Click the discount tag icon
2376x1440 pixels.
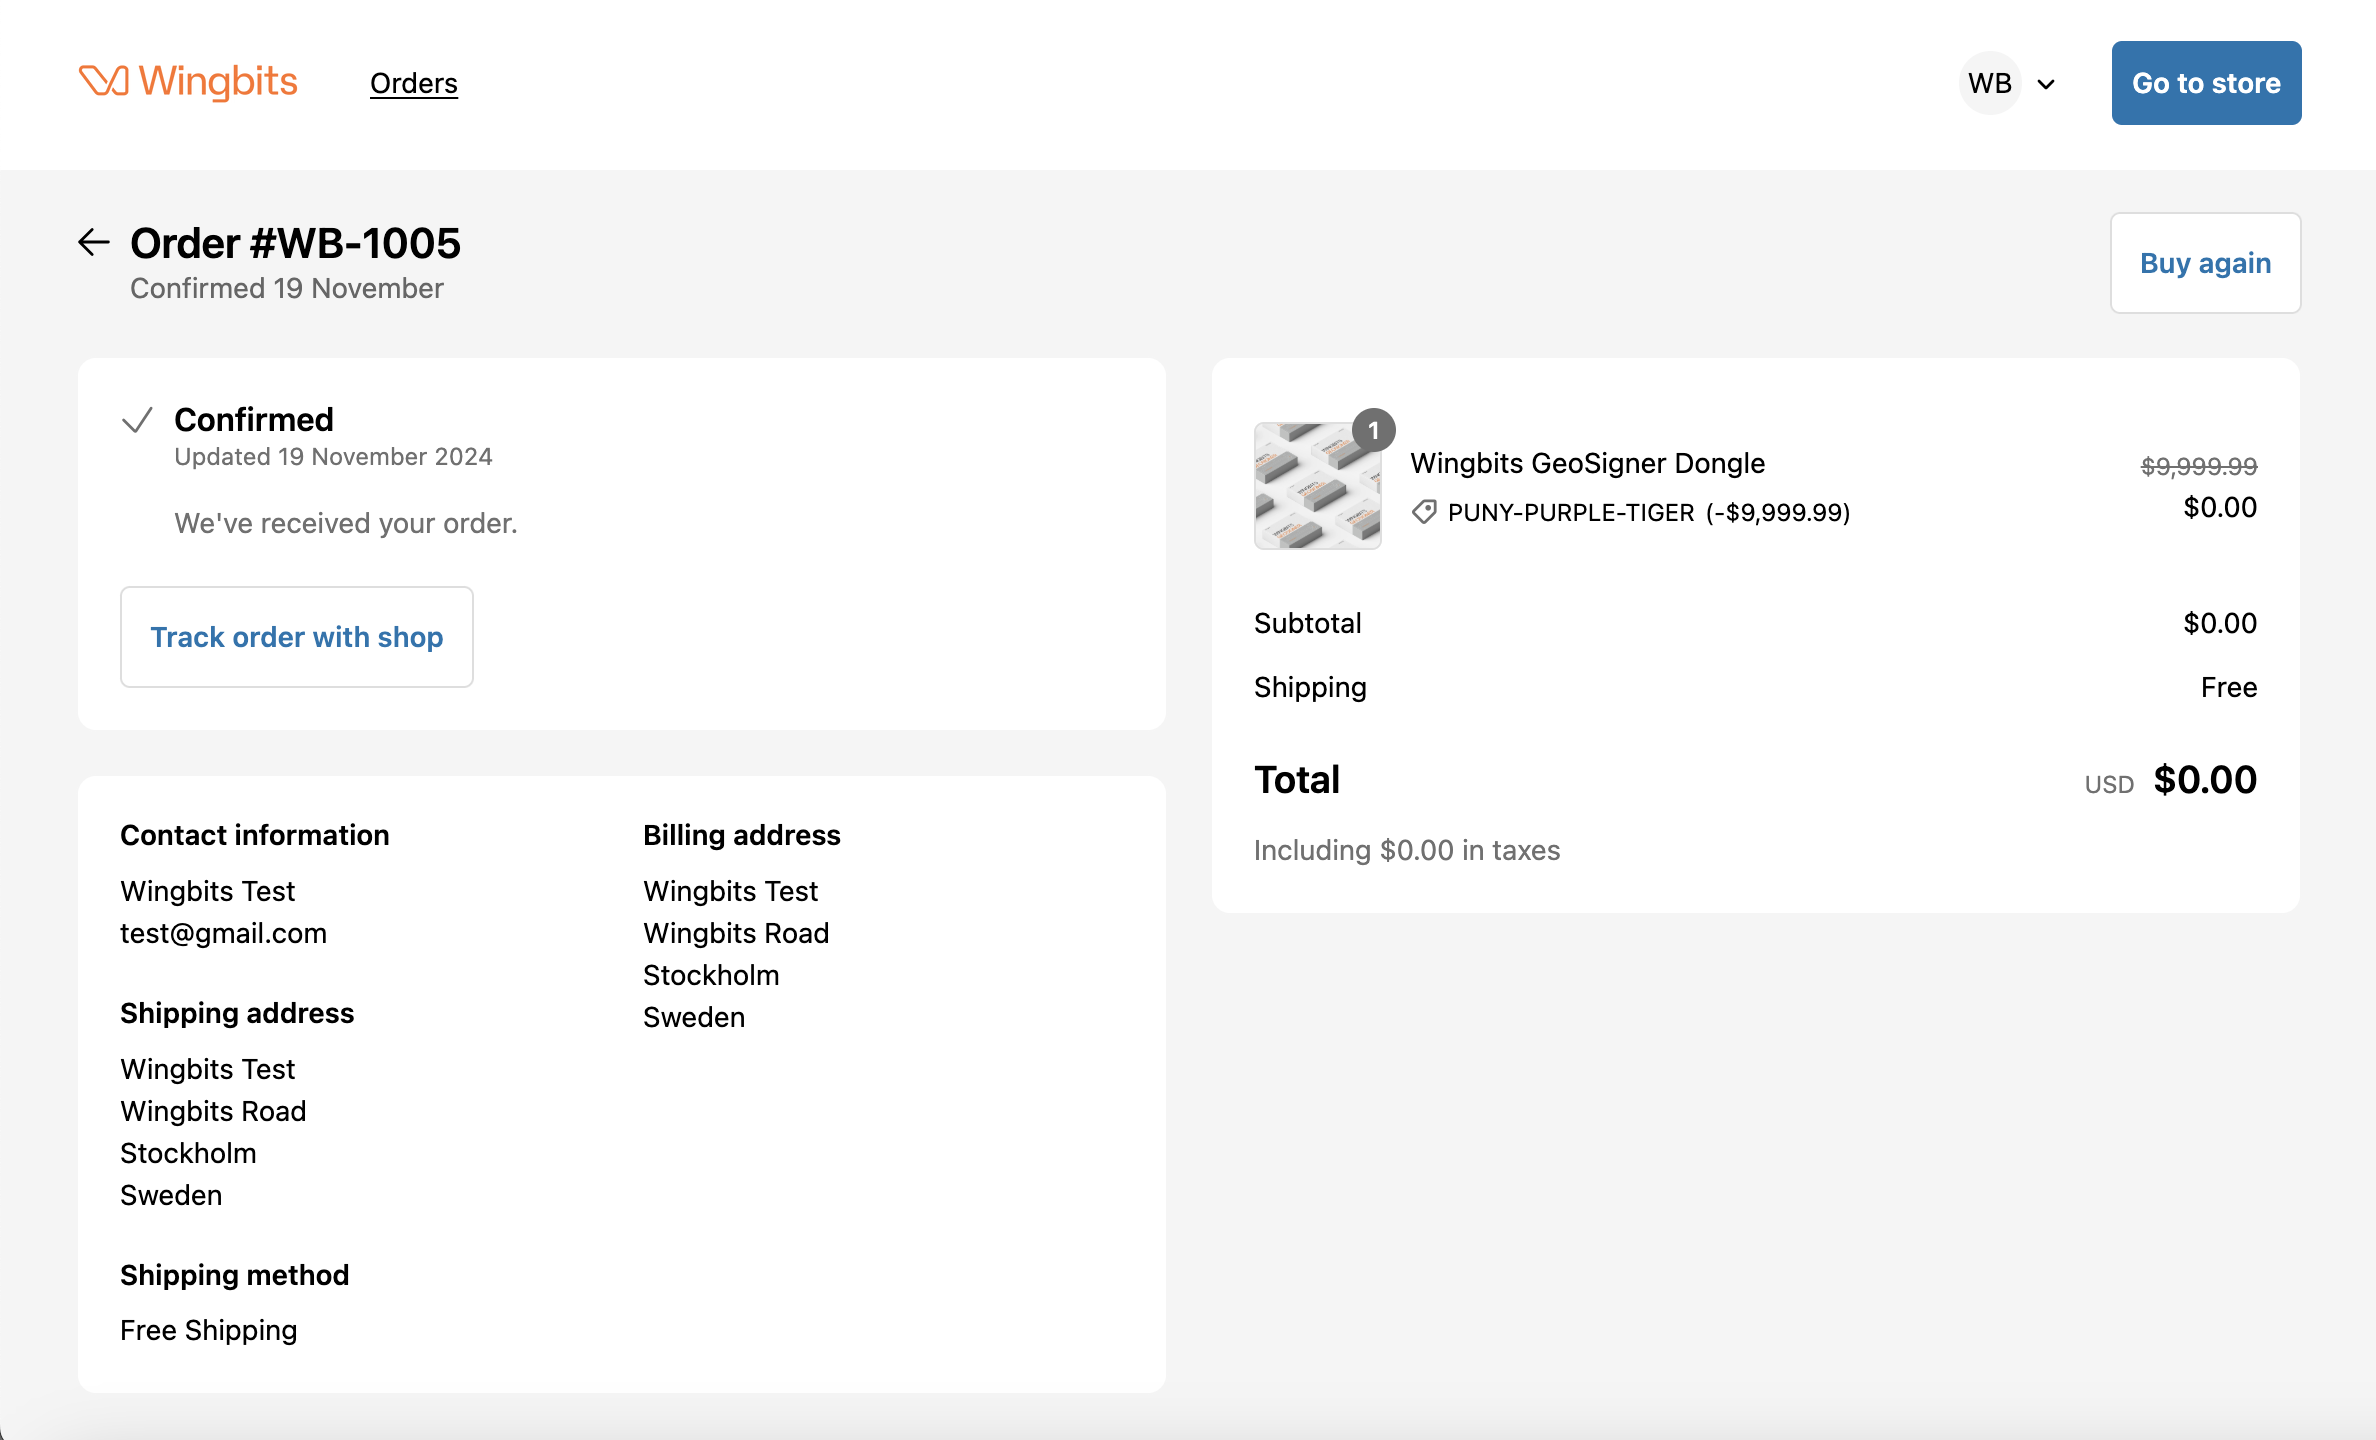(1424, 512)
